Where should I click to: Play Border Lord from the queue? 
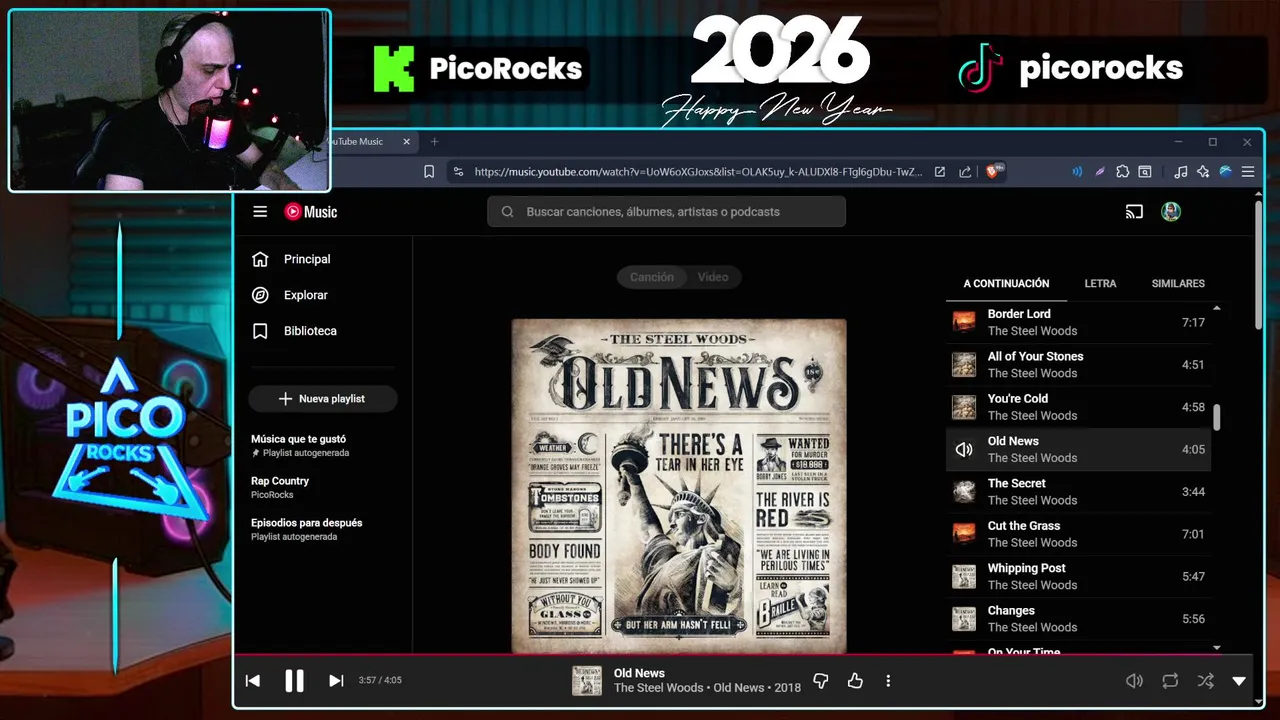pos(1078,322)
